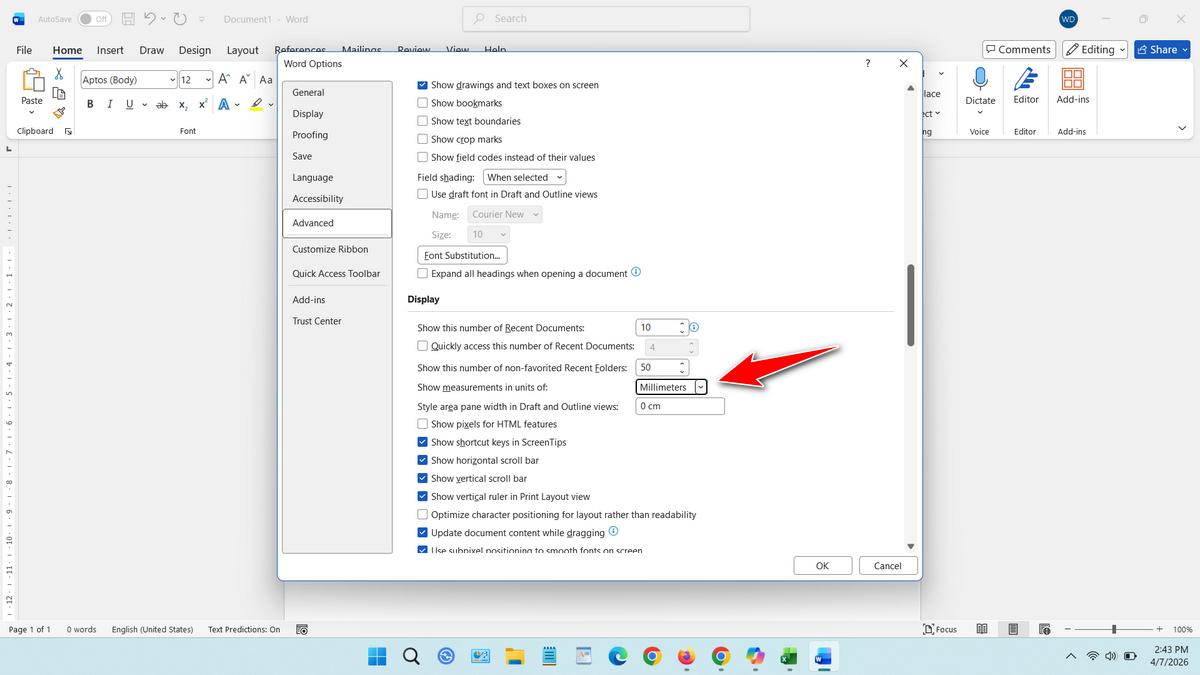Click the Paste clipboard icon
This screenshot has width=1200, height=675.
click(x=32, y=80)
